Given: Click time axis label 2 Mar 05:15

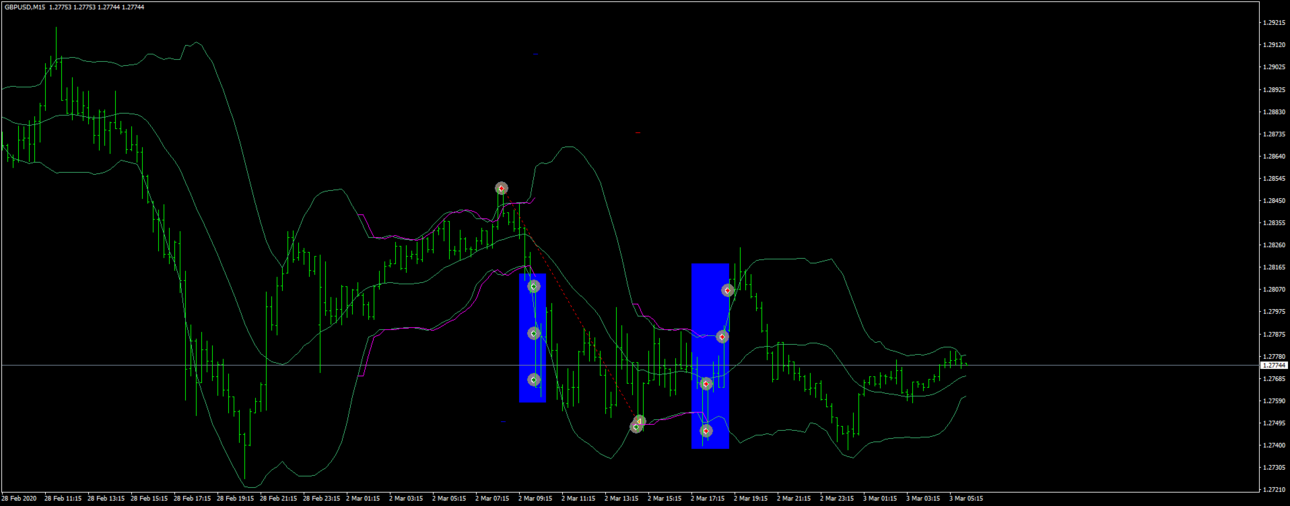Looking at the screenshot, I should point(450,498).
